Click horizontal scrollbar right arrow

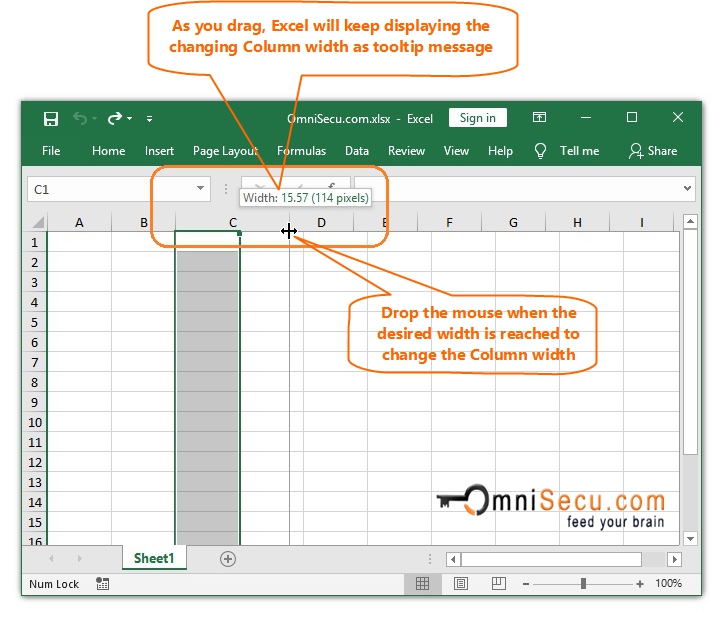[675, 560]
